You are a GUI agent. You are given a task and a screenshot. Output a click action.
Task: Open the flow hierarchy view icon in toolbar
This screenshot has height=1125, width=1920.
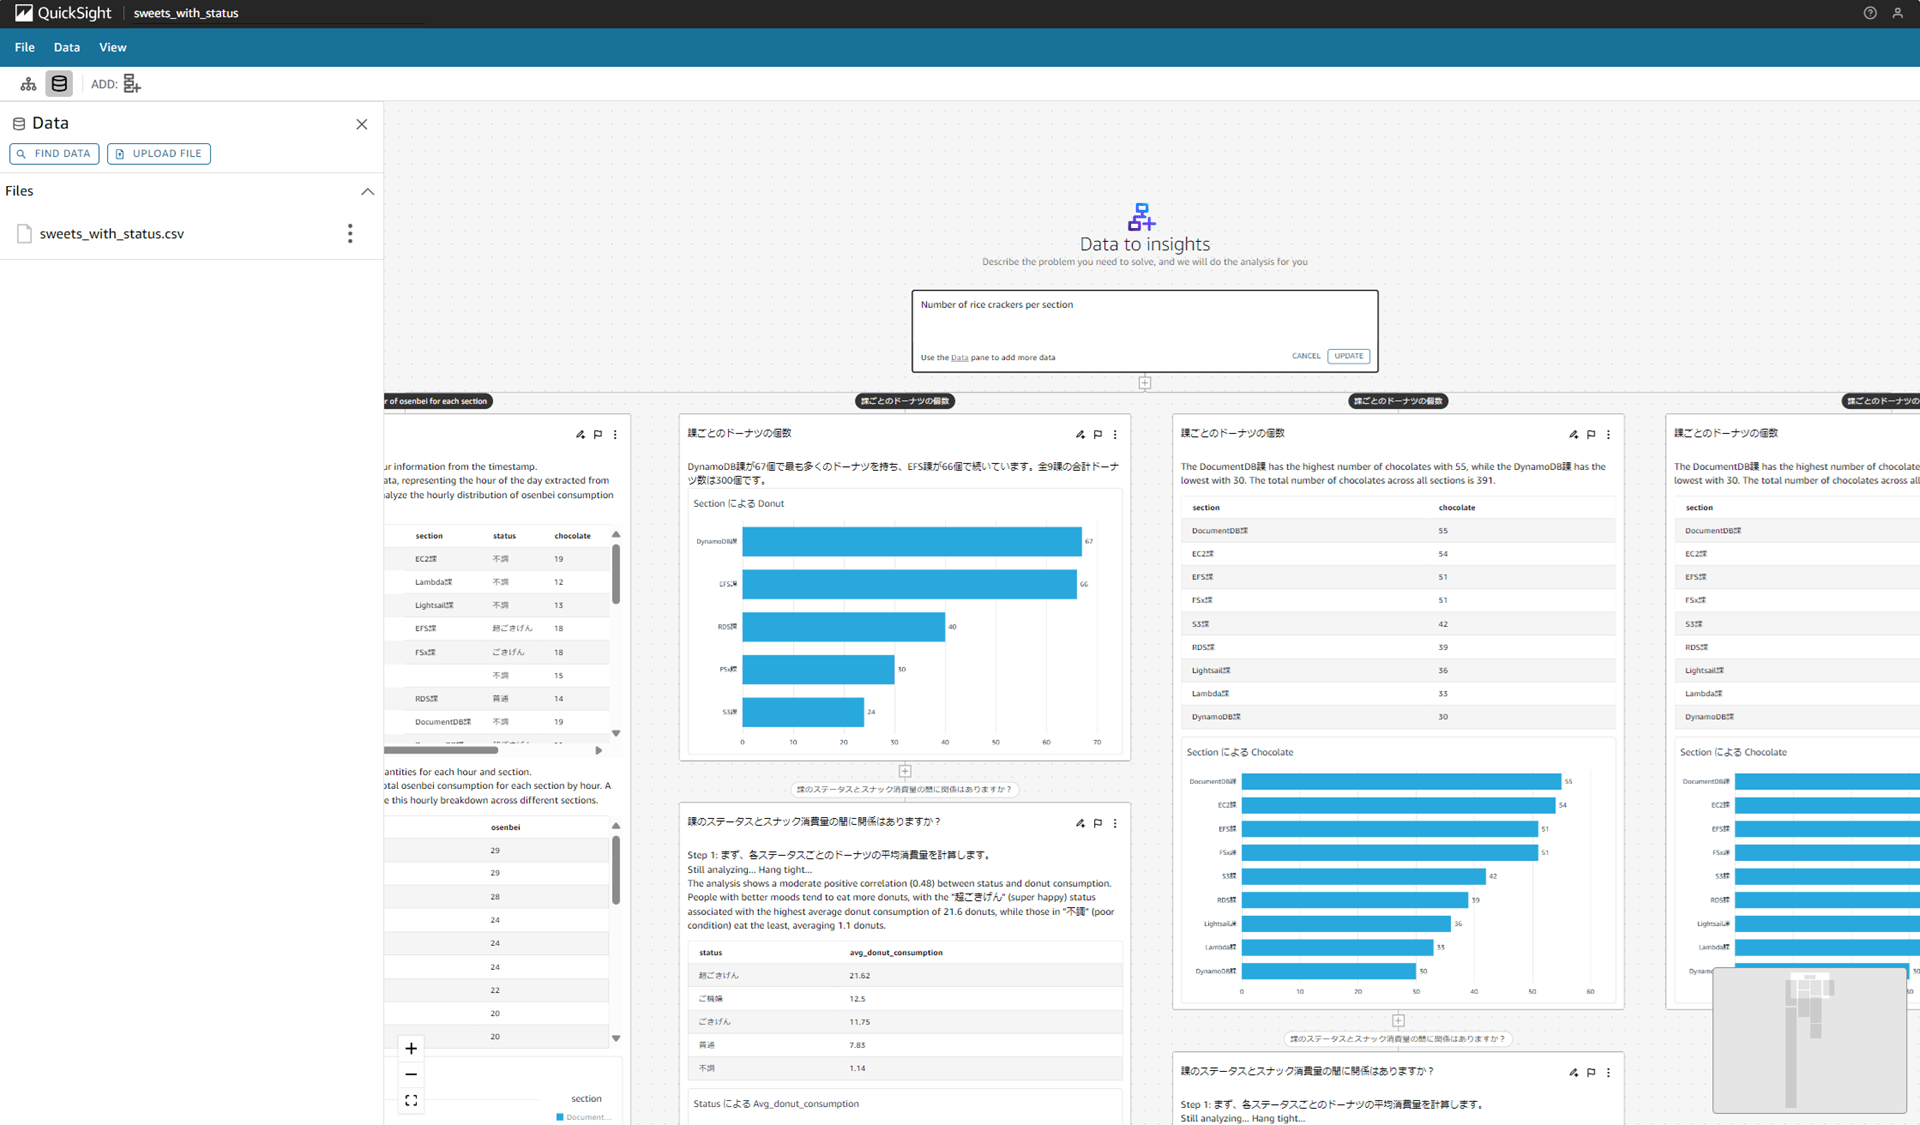tap(28, 84)
